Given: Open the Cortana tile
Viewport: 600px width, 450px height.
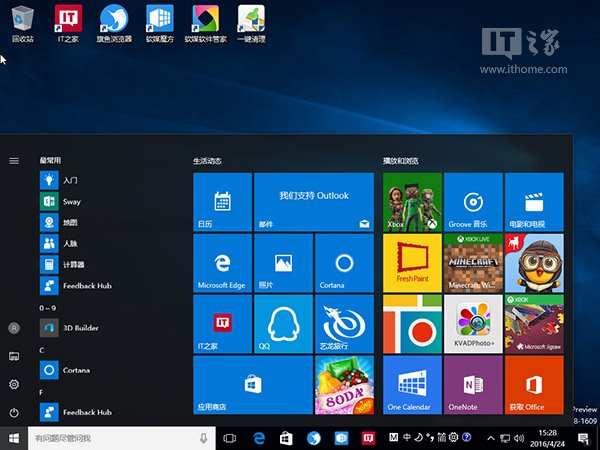Looking at the screenshot, I should [344, 263].
